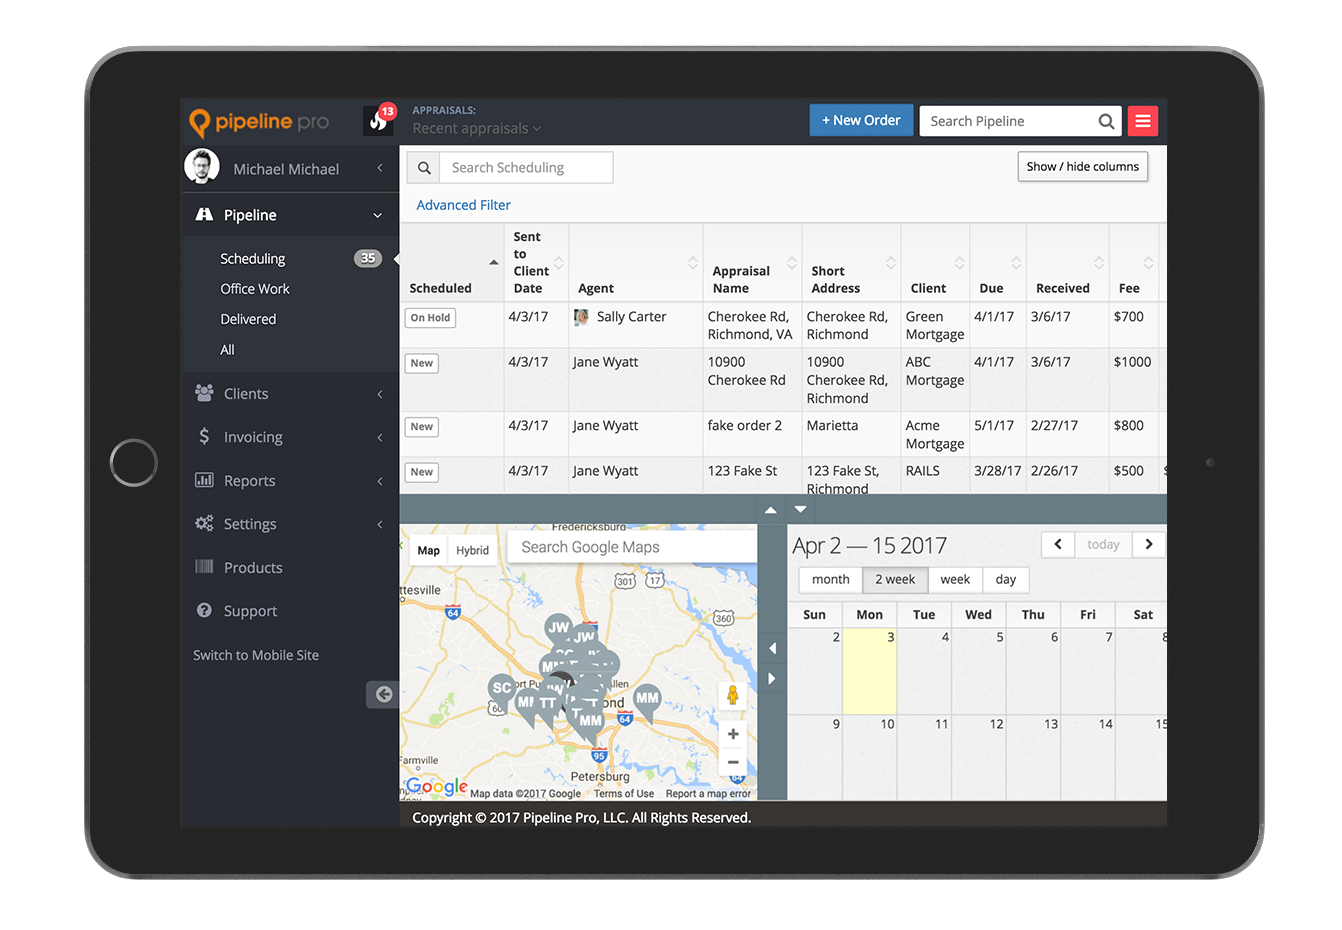1342x930 pixels.
Task: Go to previous calendar period
Action: (x=1058, y=544)
